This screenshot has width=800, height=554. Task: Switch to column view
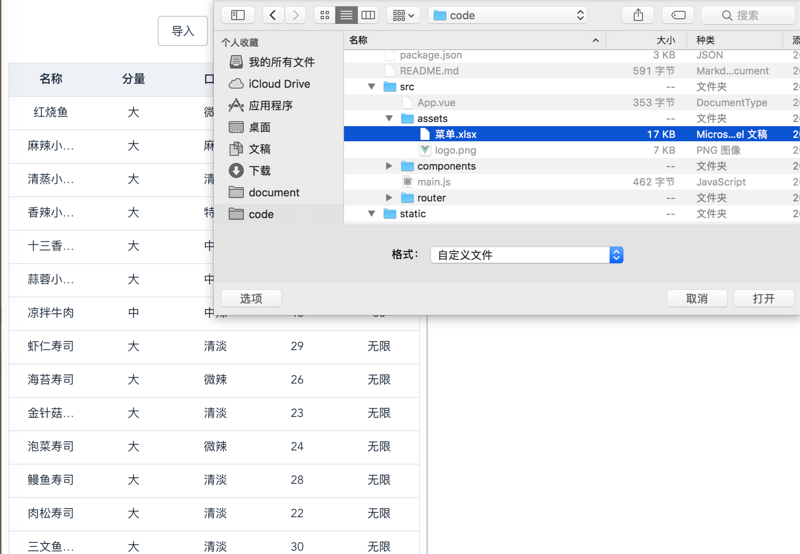(368, 15)
